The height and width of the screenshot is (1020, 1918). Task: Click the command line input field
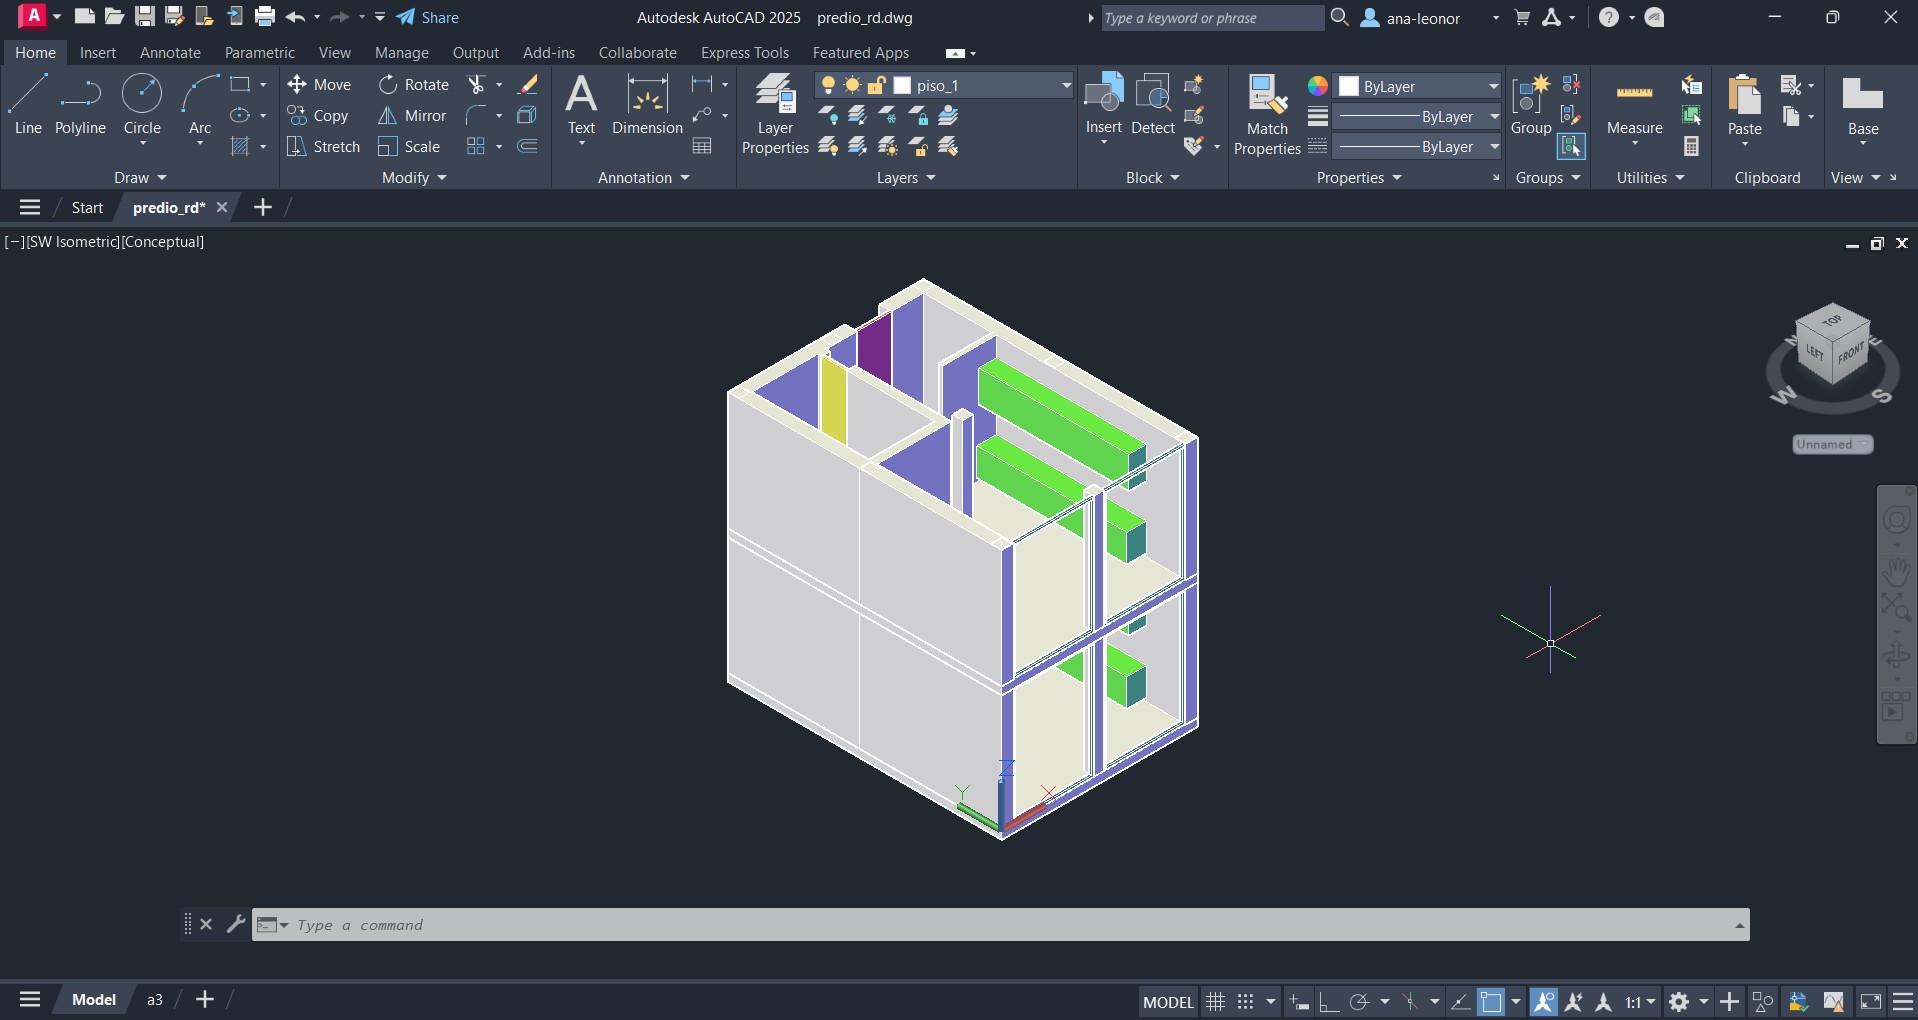tap(1000, 925)
